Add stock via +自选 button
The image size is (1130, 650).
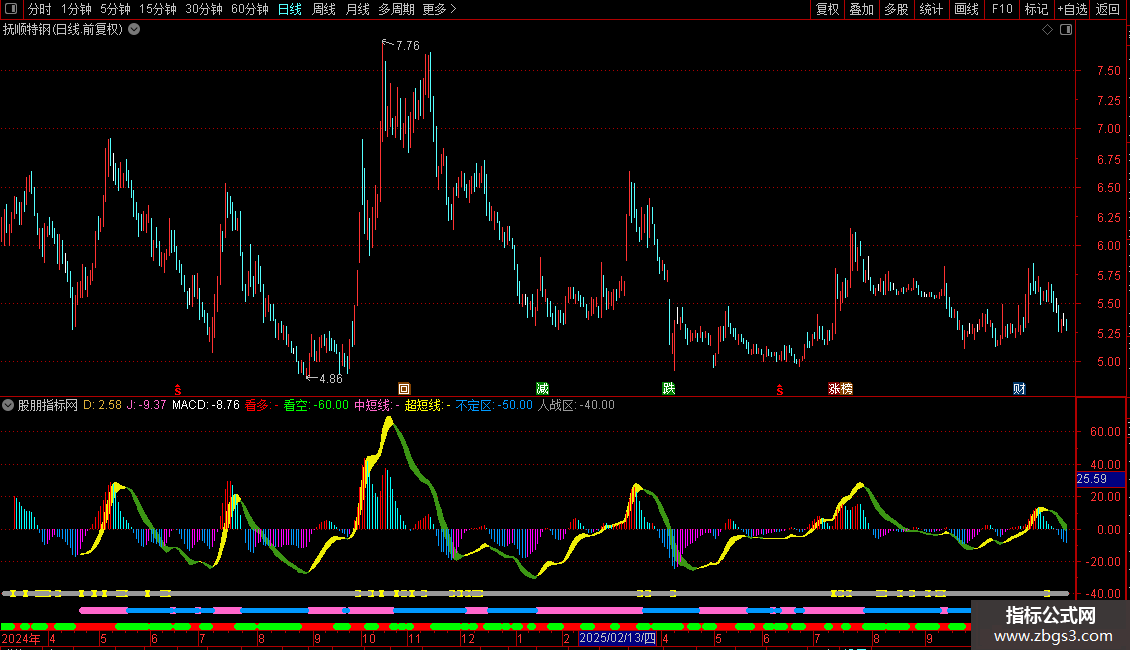1072,9
